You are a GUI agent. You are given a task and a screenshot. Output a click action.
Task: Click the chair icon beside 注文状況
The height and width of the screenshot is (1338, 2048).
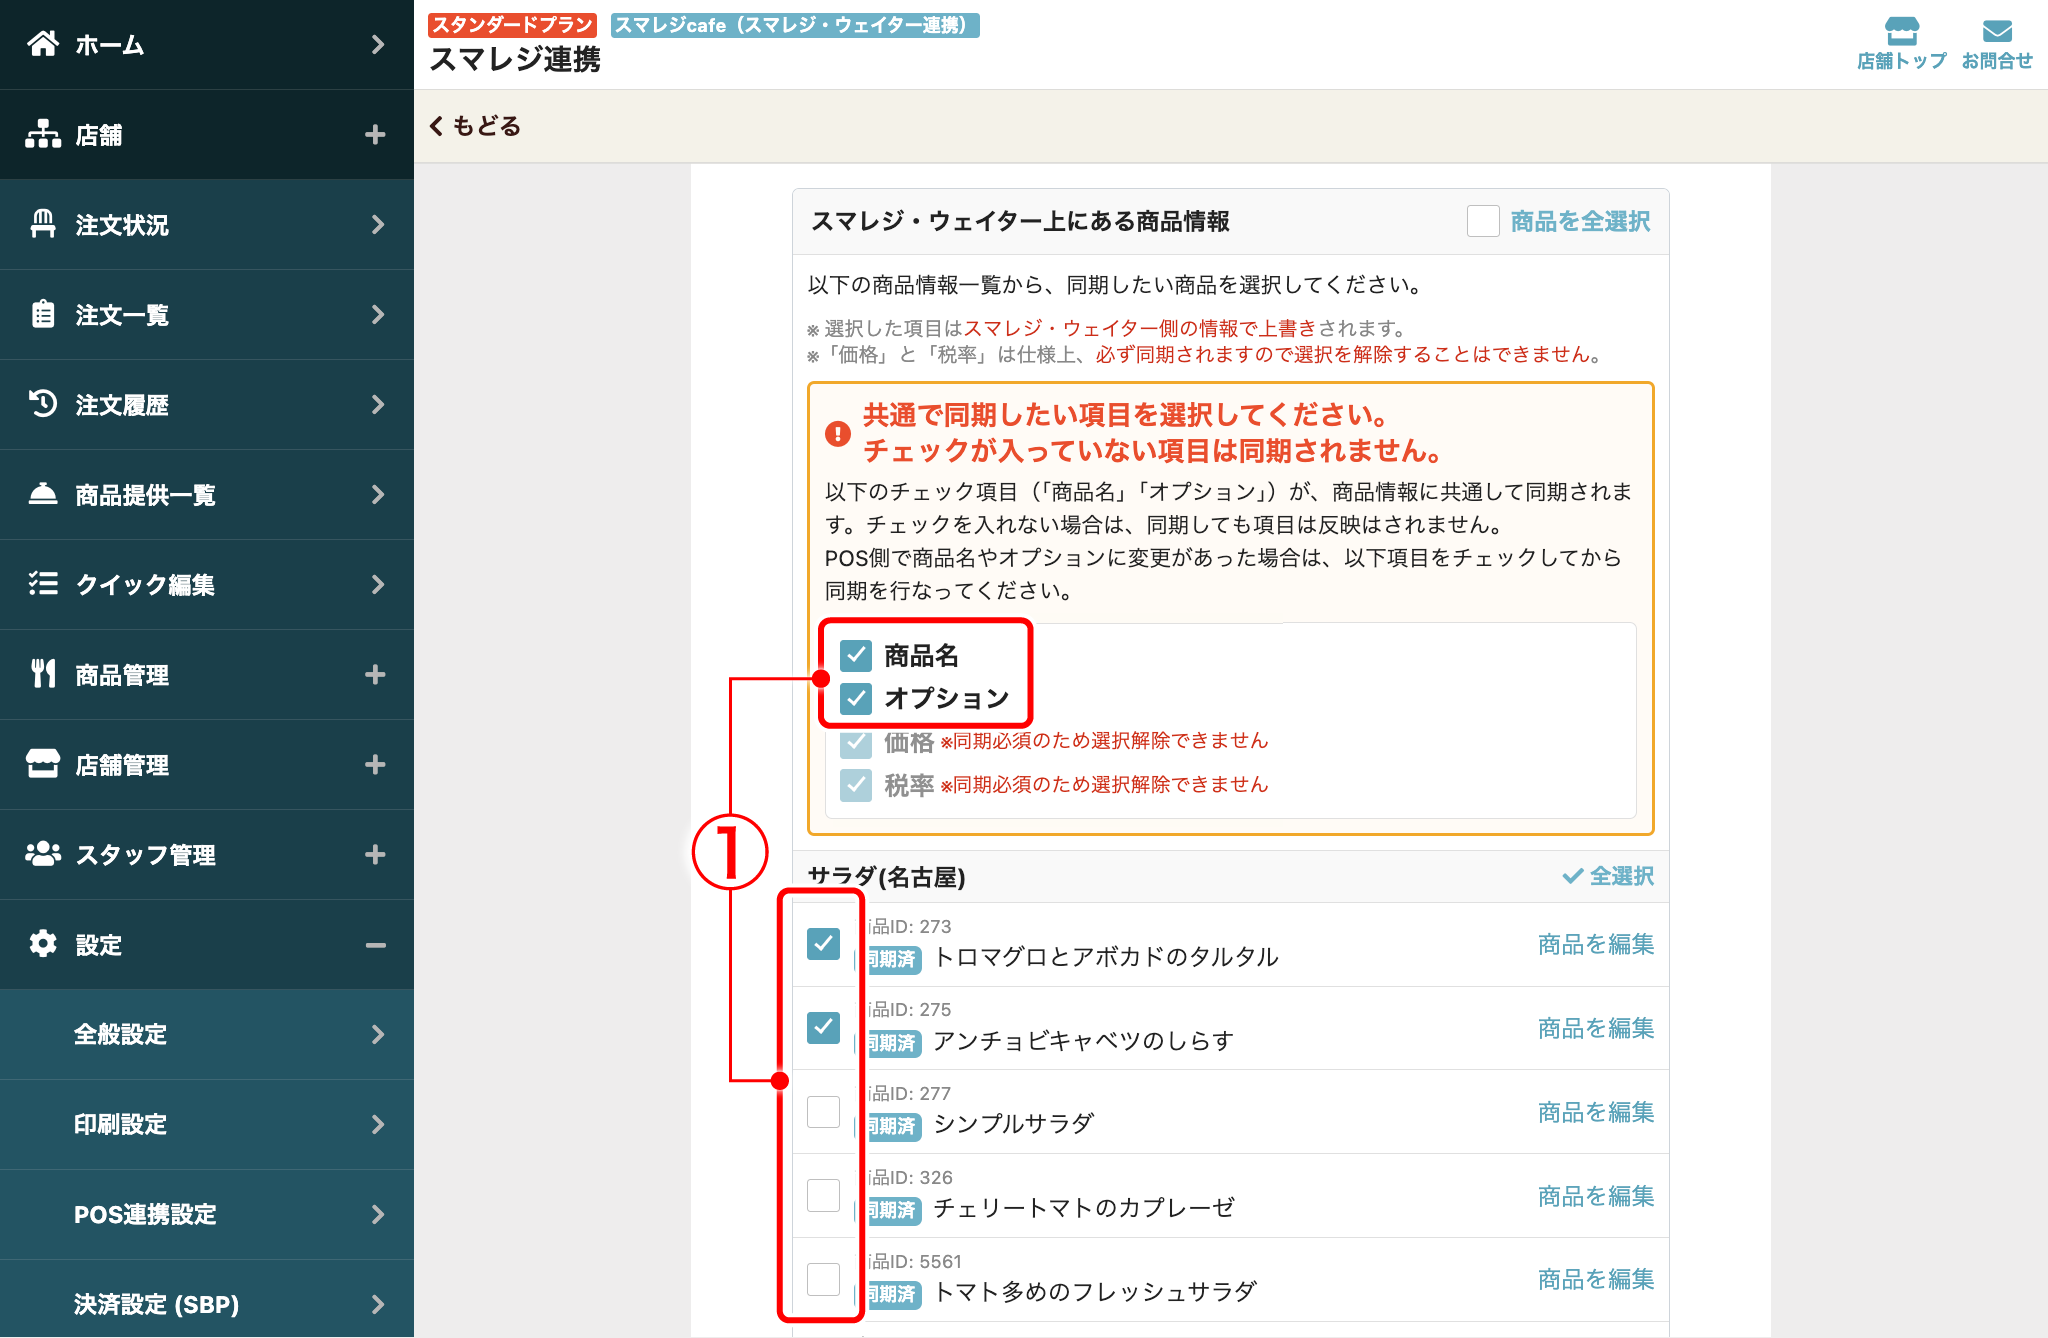tap(43, 224)
